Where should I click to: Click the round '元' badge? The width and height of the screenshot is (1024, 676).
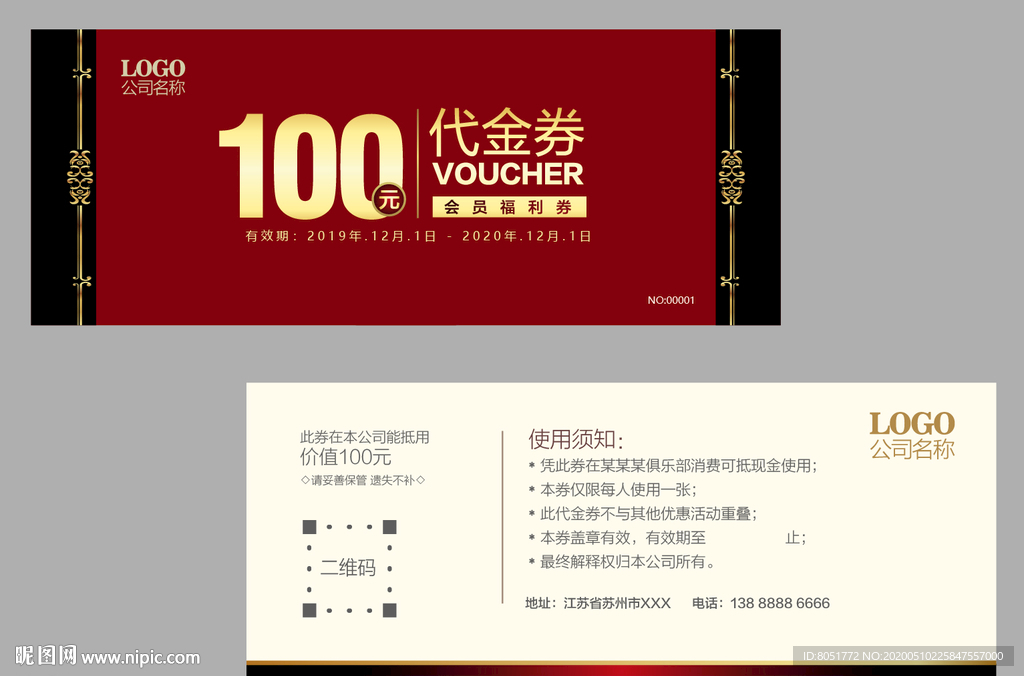[389, 199]
